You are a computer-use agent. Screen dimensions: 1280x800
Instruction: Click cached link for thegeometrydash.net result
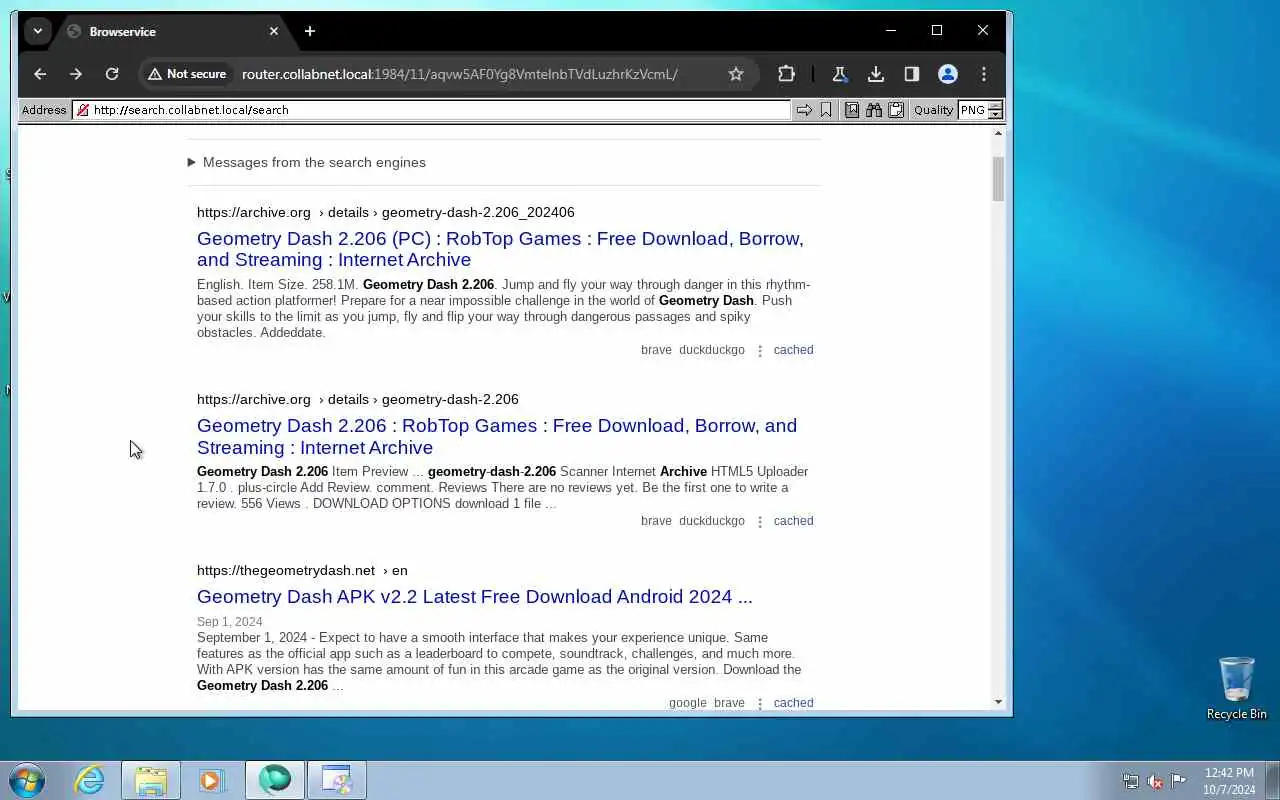coord(793,703)
